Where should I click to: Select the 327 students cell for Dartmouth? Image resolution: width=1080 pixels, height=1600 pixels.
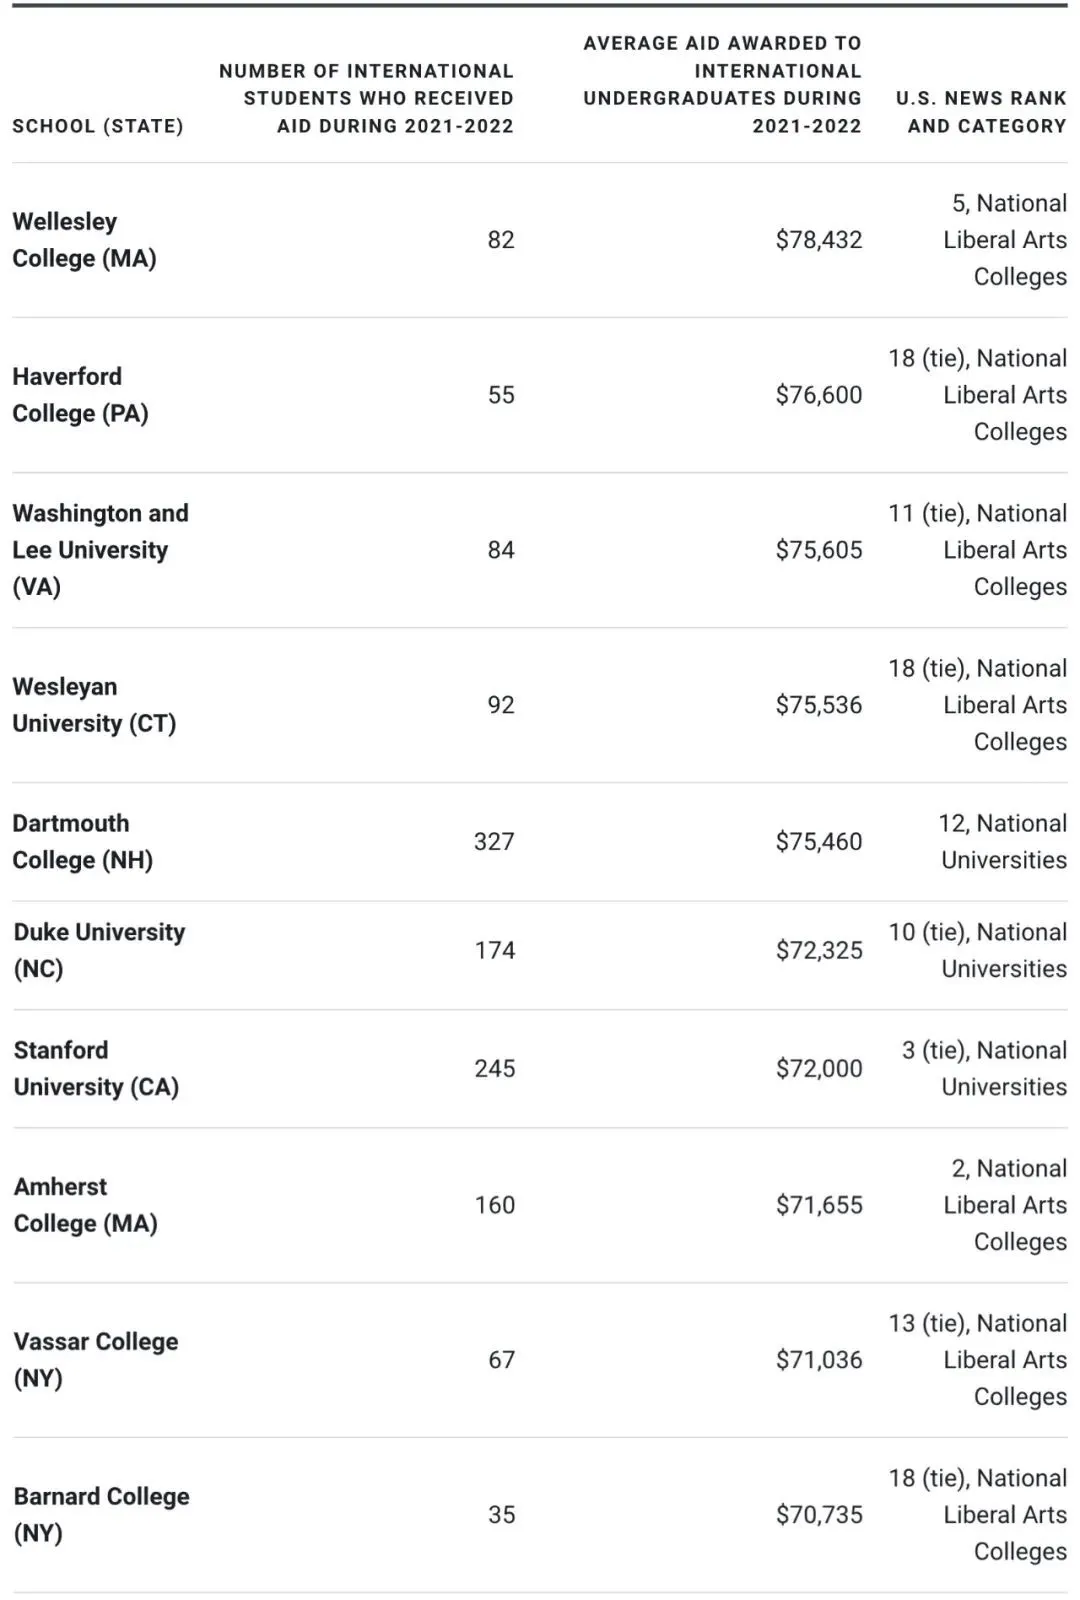(x=494, y=842)
